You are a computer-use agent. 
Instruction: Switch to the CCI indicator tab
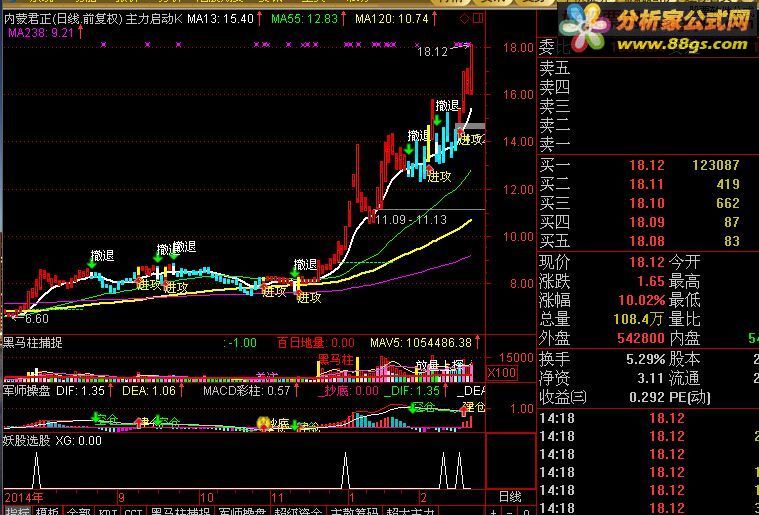(x=133, y=511)
